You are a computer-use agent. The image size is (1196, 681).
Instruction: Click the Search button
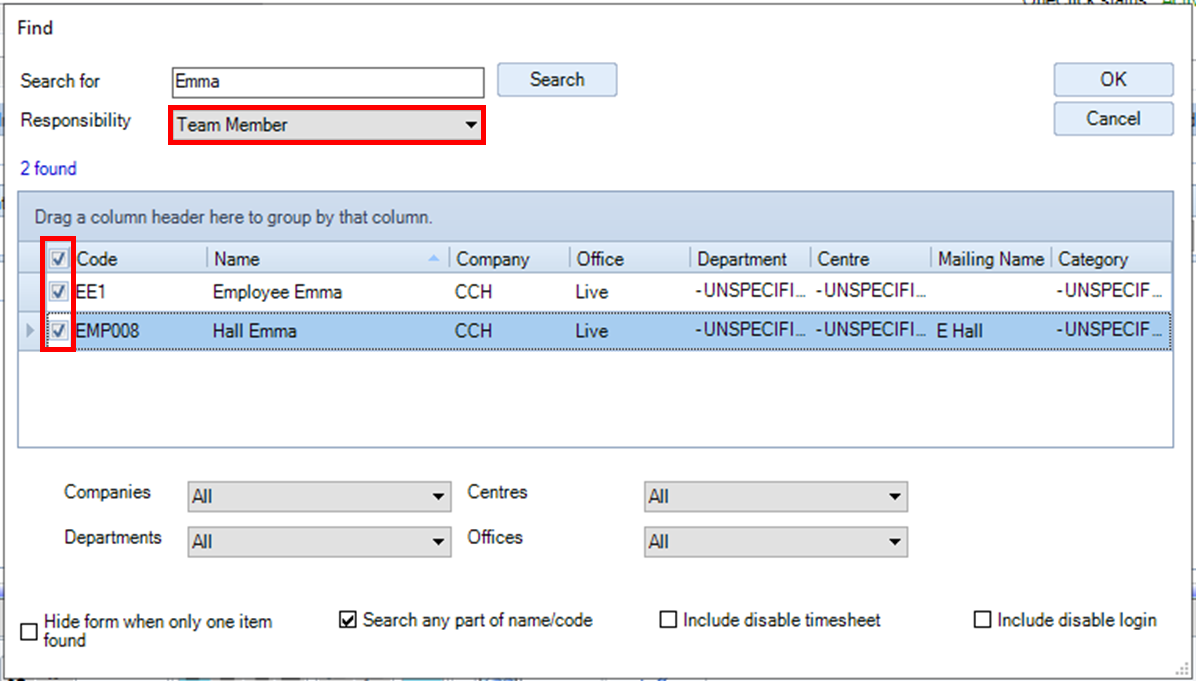(x=557, y=80)
